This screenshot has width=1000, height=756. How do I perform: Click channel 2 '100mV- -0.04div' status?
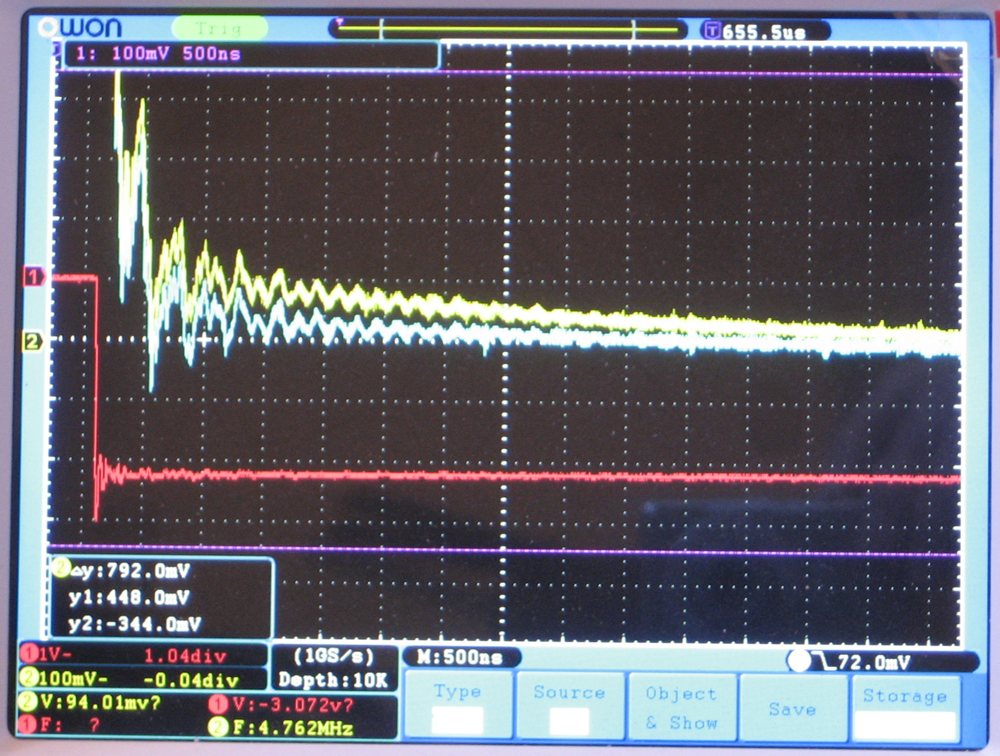point(142,679)
